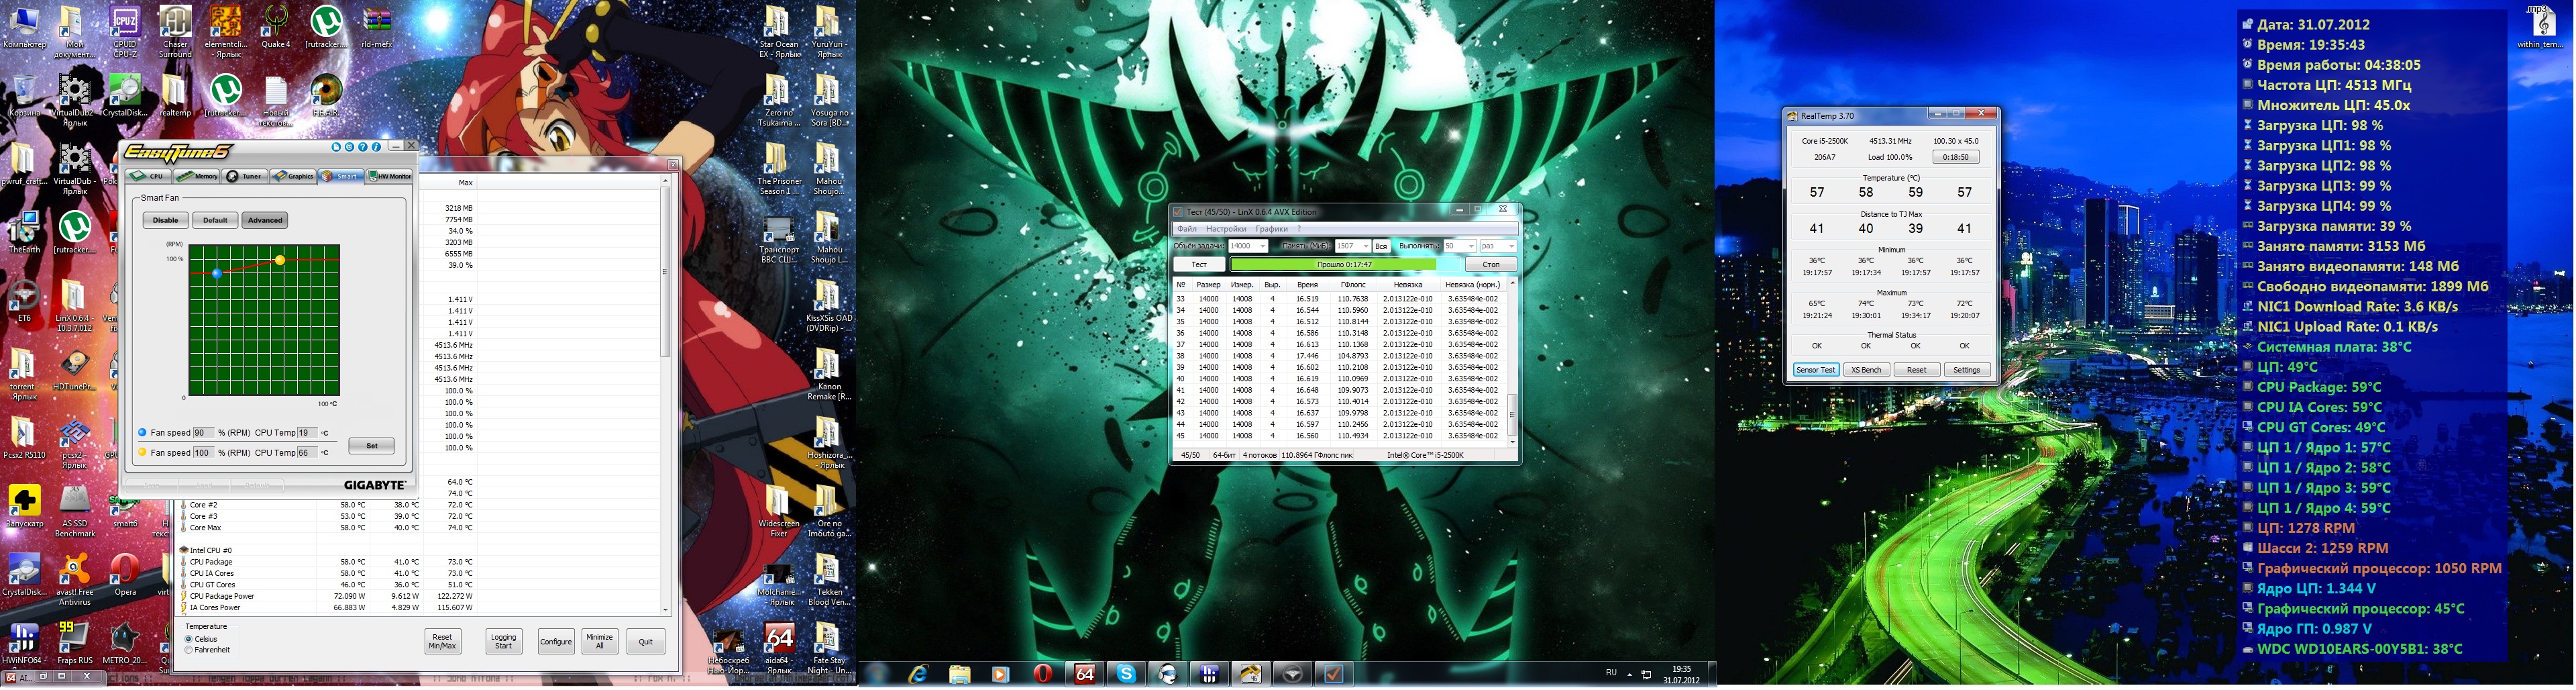Open the TheEarth desktop icon
This screenshot has width=2576, height=690.
point(24,232)
